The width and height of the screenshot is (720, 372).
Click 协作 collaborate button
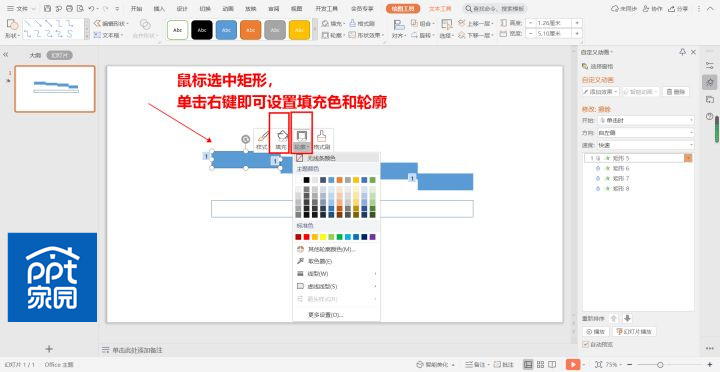coord(653,9)
